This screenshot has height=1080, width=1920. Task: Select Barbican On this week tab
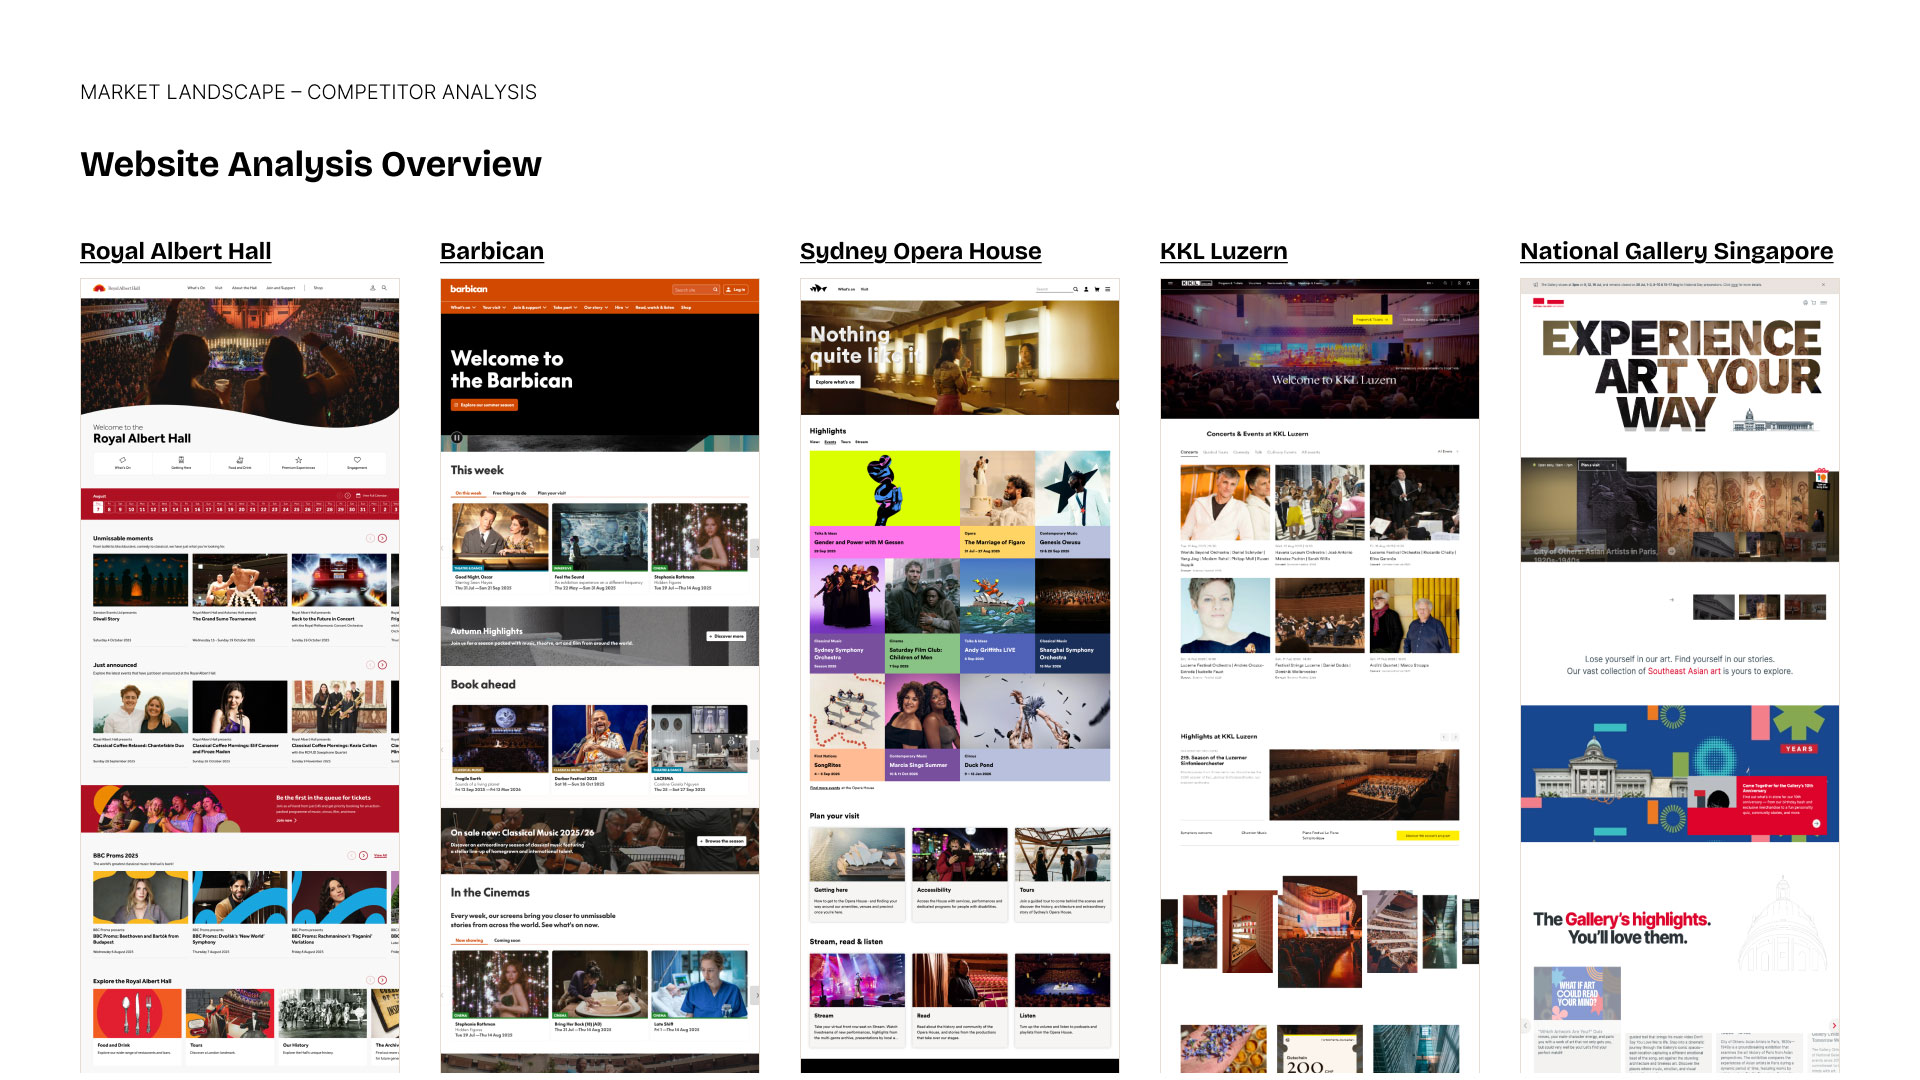468,493
